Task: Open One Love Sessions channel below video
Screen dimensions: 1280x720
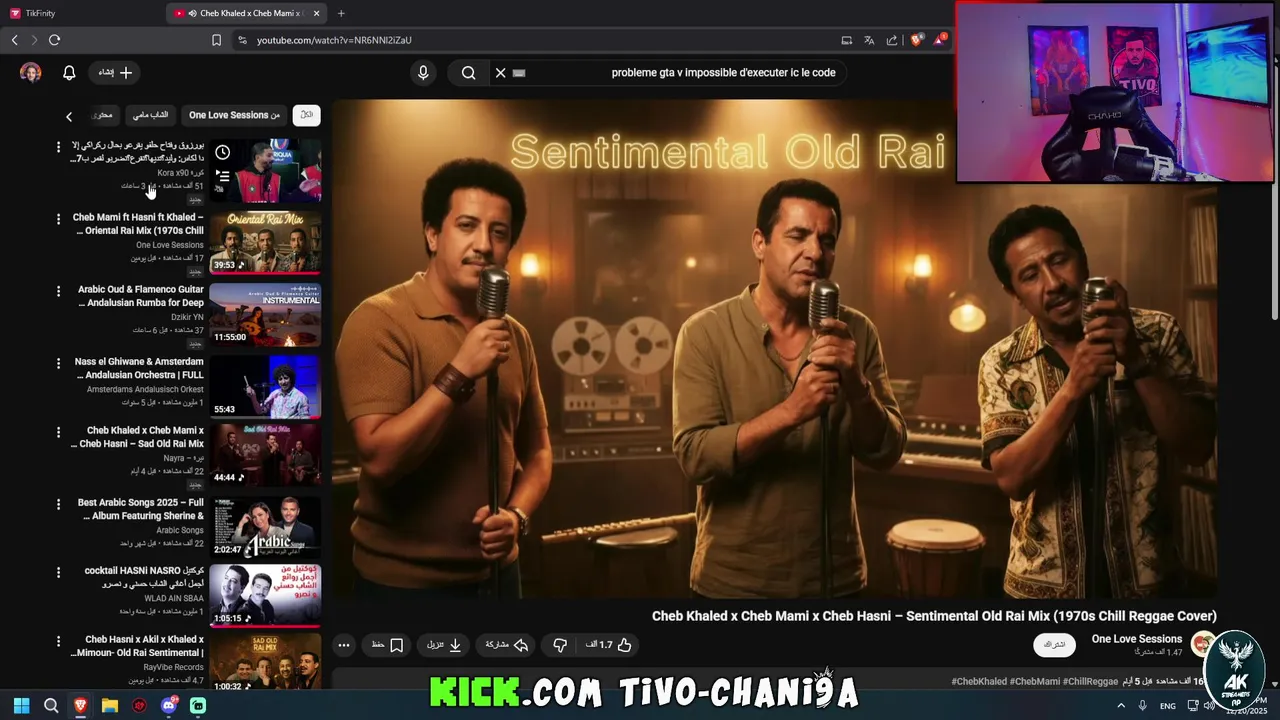Action: (1136, 639)
